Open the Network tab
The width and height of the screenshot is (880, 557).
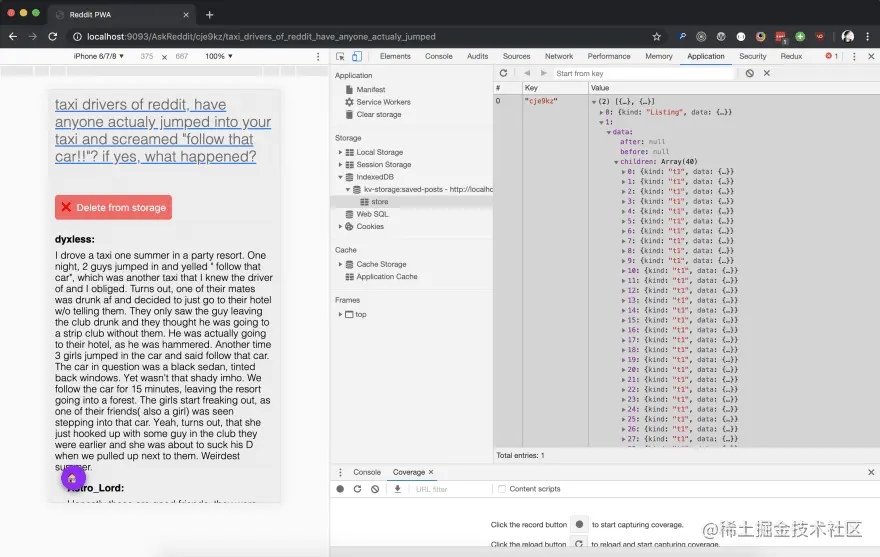pyautogui.click(x=559, y=56)
